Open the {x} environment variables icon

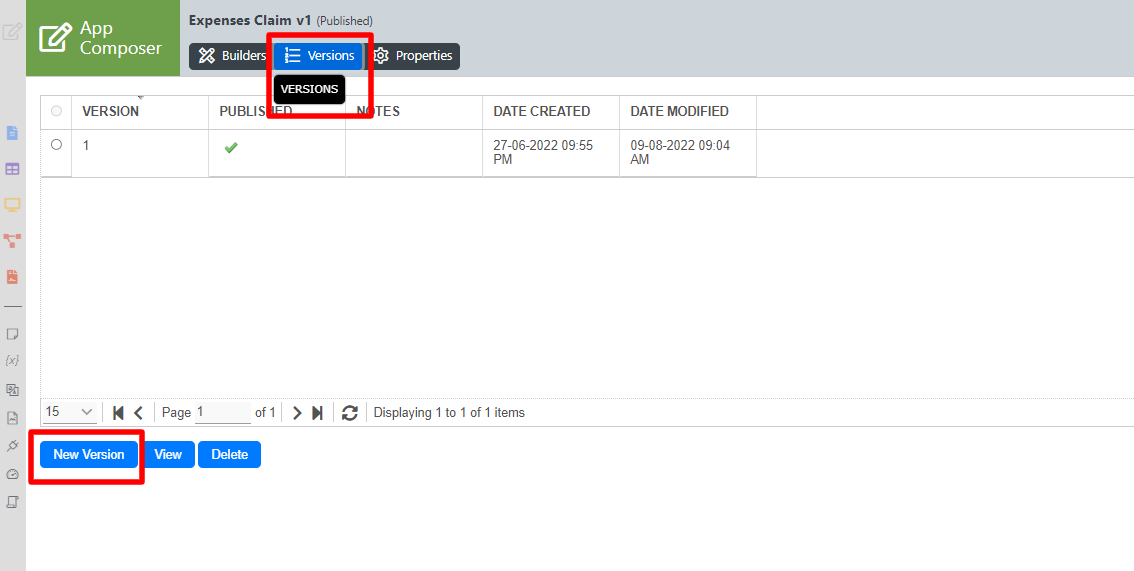click(x=12, y=361)
